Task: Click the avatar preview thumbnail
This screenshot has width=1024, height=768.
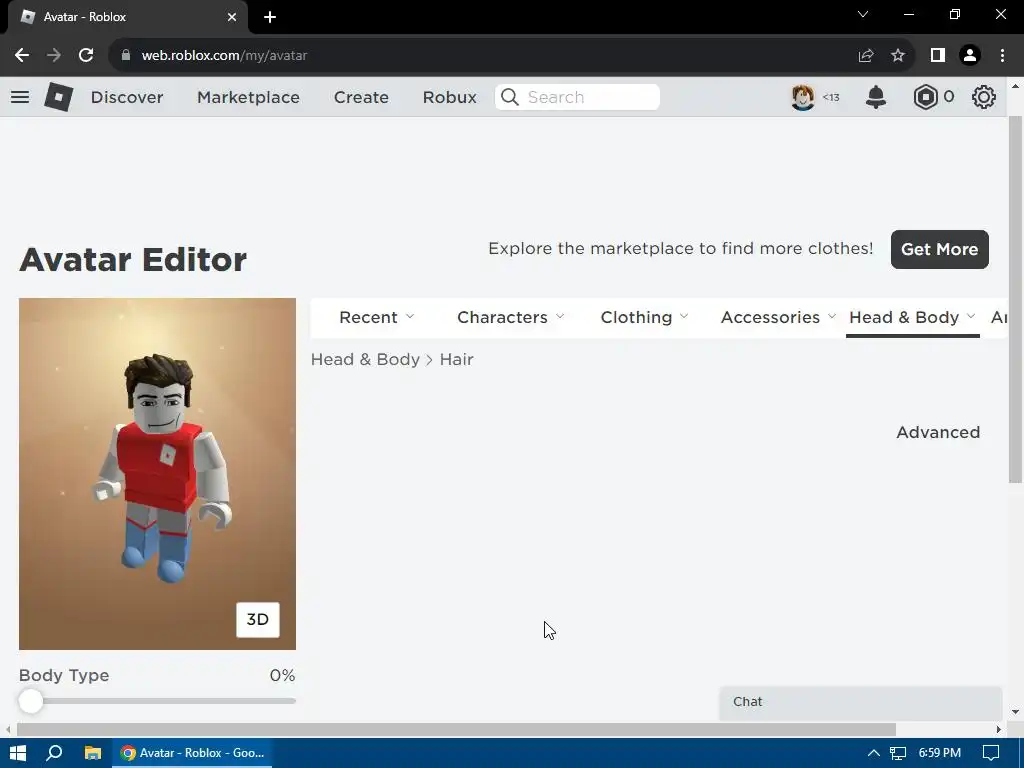Action: point(157,474)
